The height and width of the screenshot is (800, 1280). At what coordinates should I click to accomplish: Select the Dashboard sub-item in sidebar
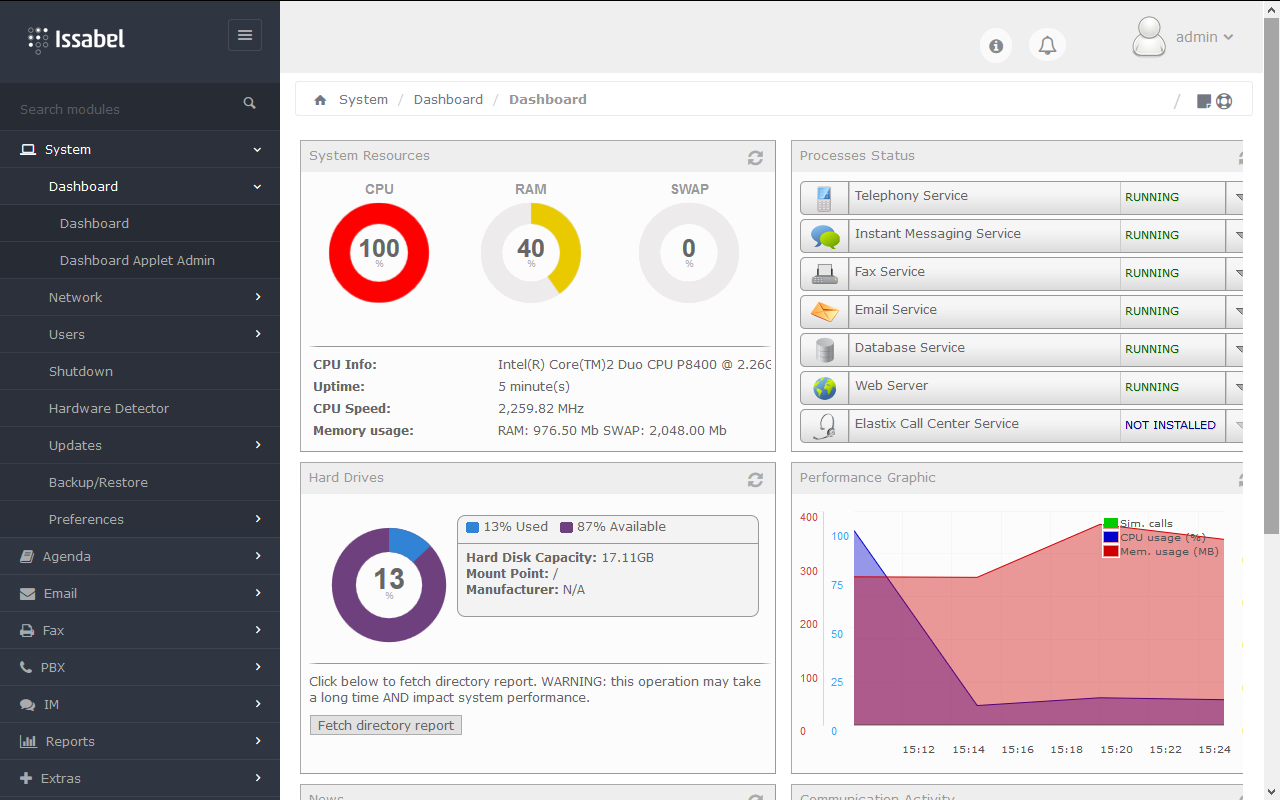[x=140, y=224]
